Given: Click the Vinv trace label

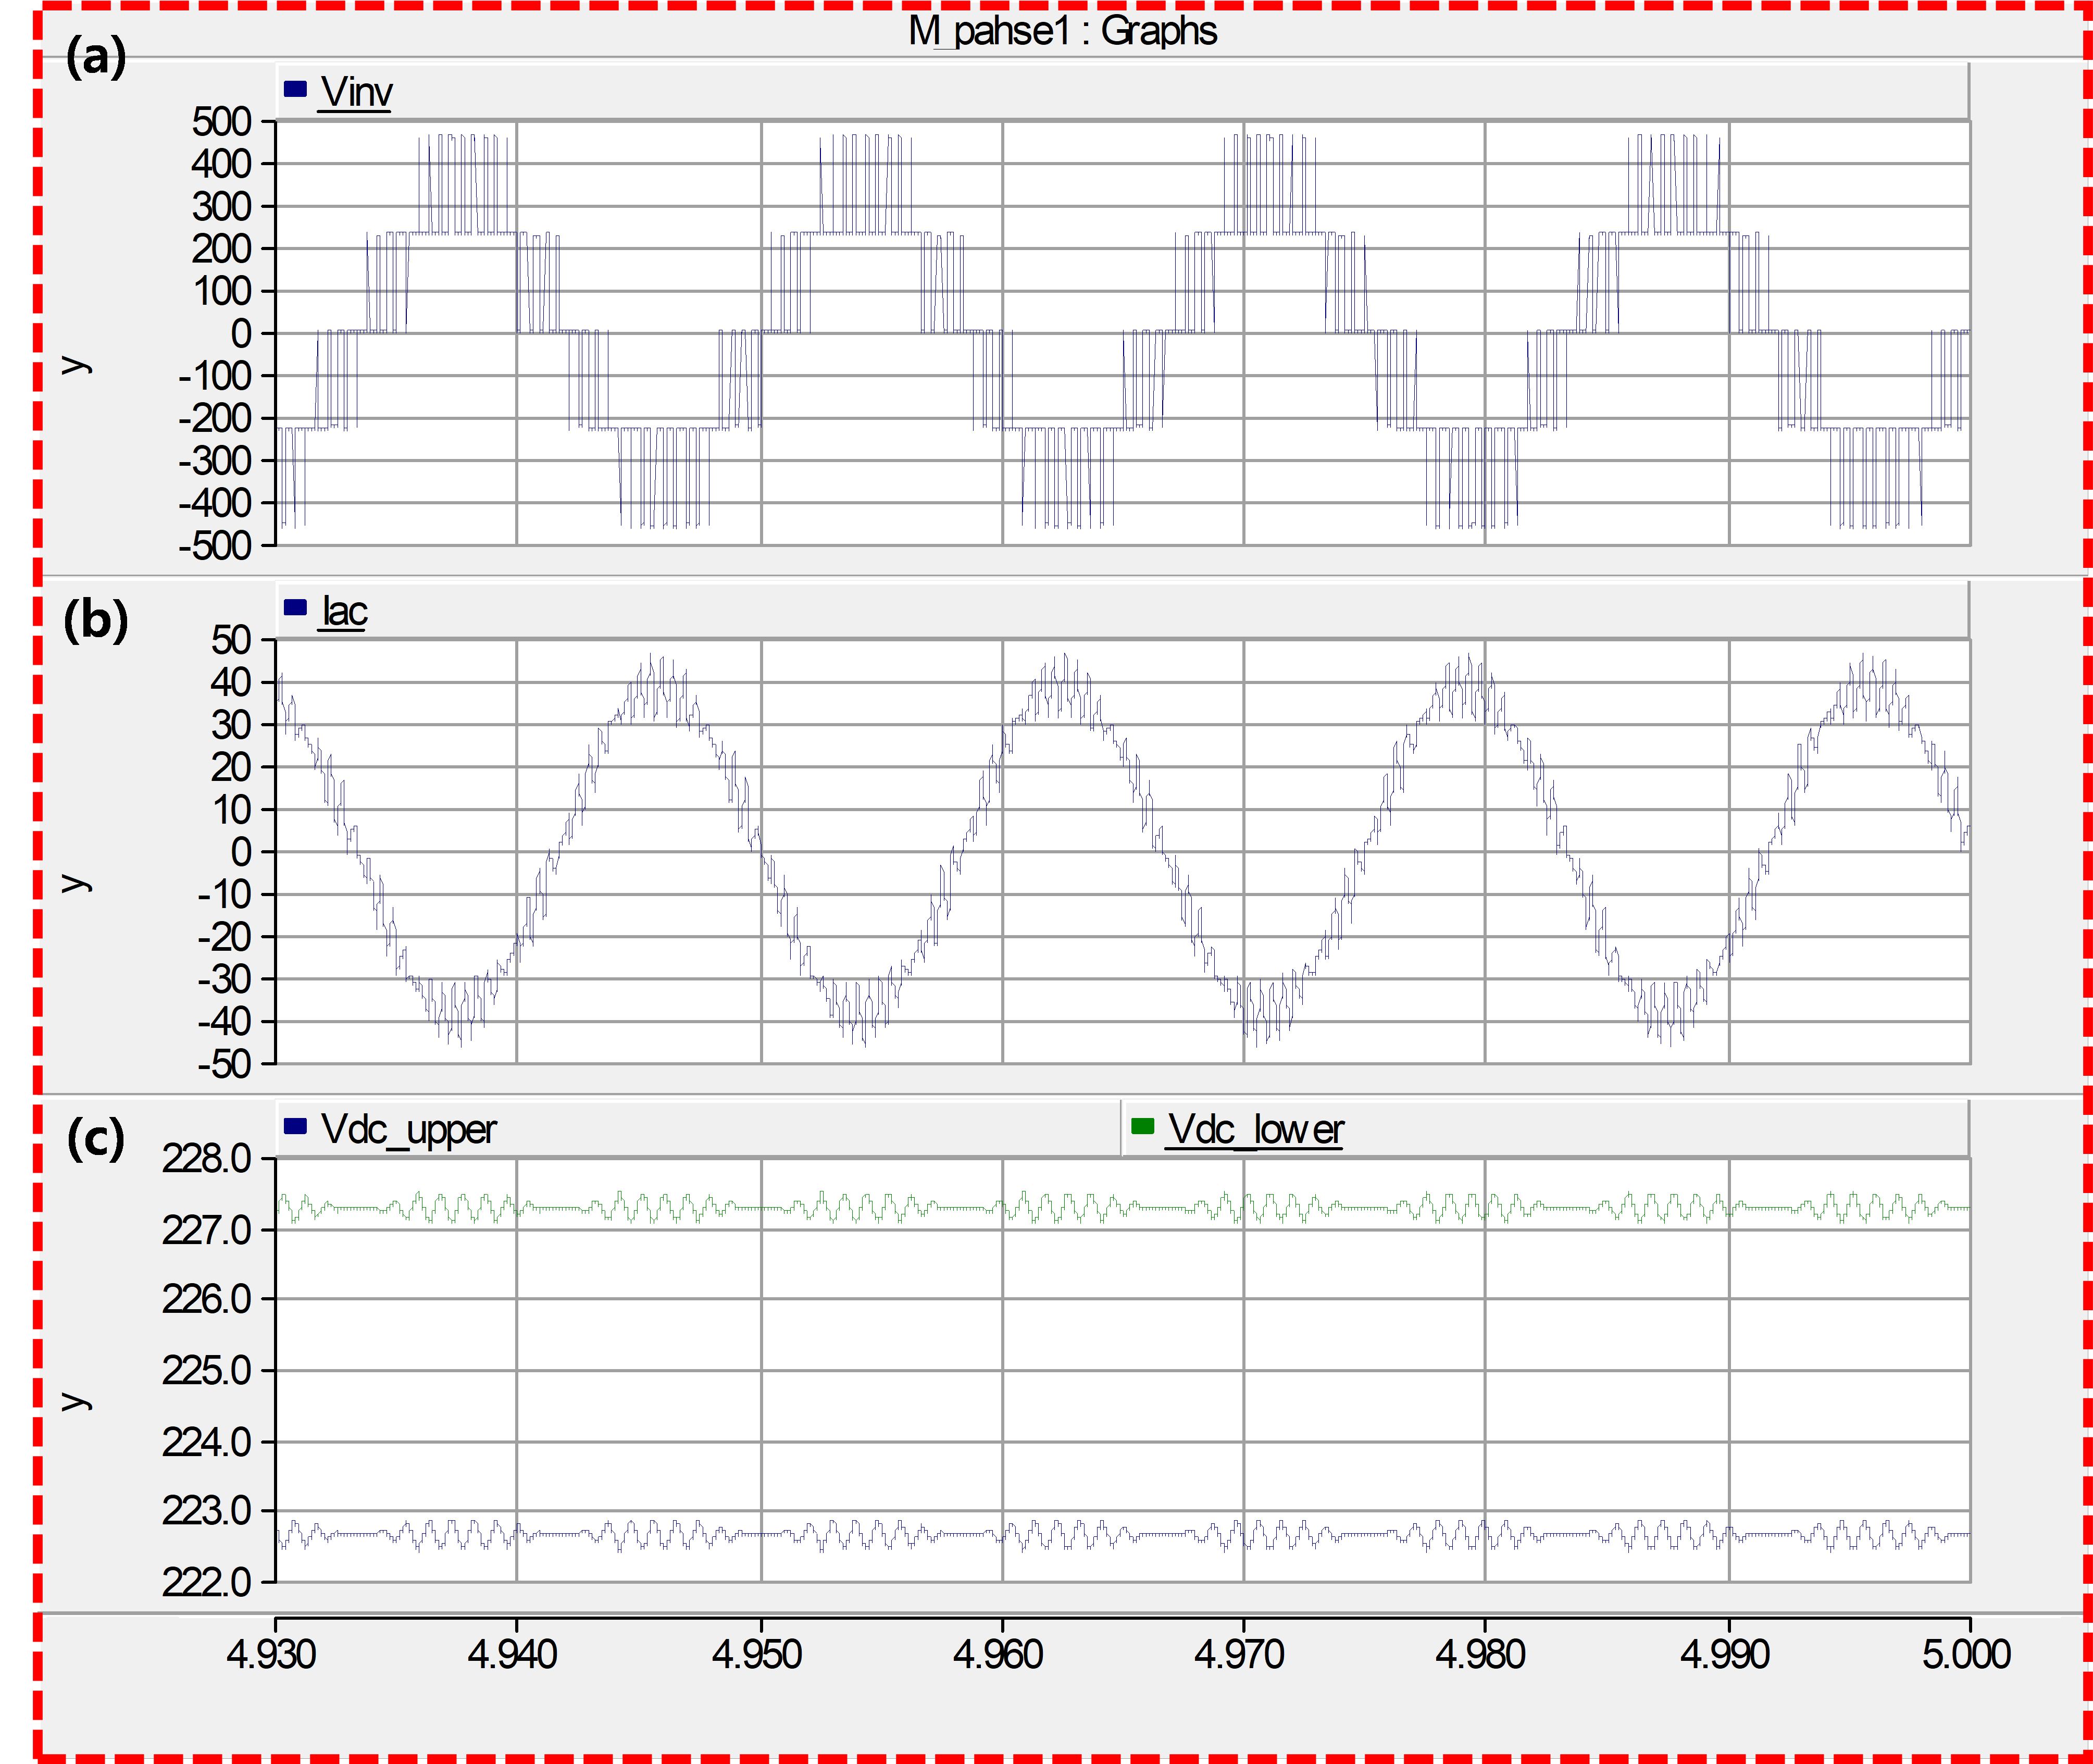Looking at the screenshot, I should tap(356, 92).
